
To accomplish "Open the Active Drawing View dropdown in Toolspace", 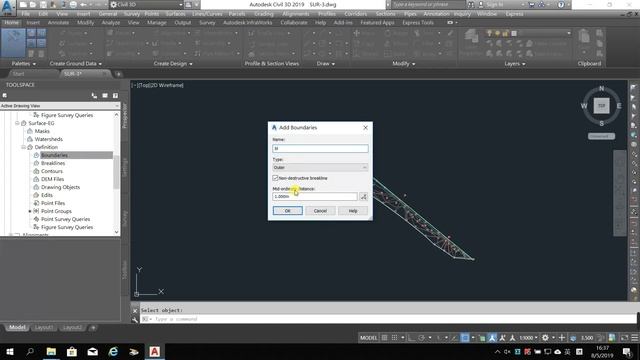I will click(60, 106).
